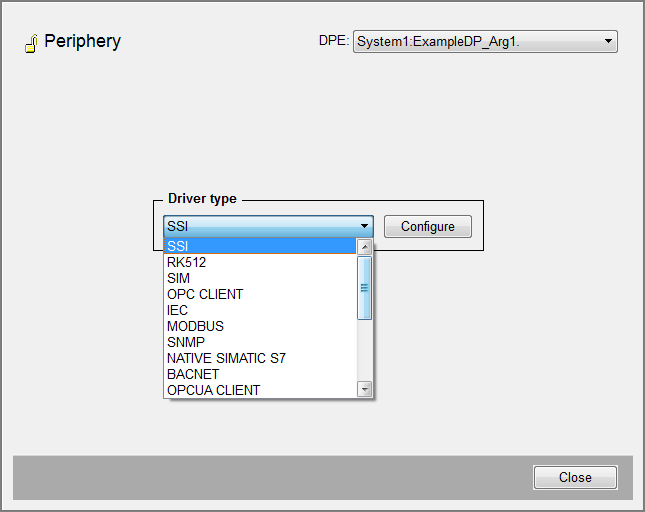The image size is (645, 512).
Task: Click the Periphery heading text
Action: [x=82, y=42]
